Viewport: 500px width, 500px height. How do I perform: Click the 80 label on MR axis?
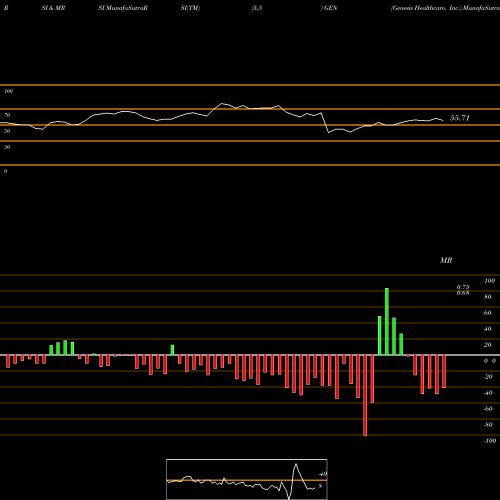click(x=488, y=297)
